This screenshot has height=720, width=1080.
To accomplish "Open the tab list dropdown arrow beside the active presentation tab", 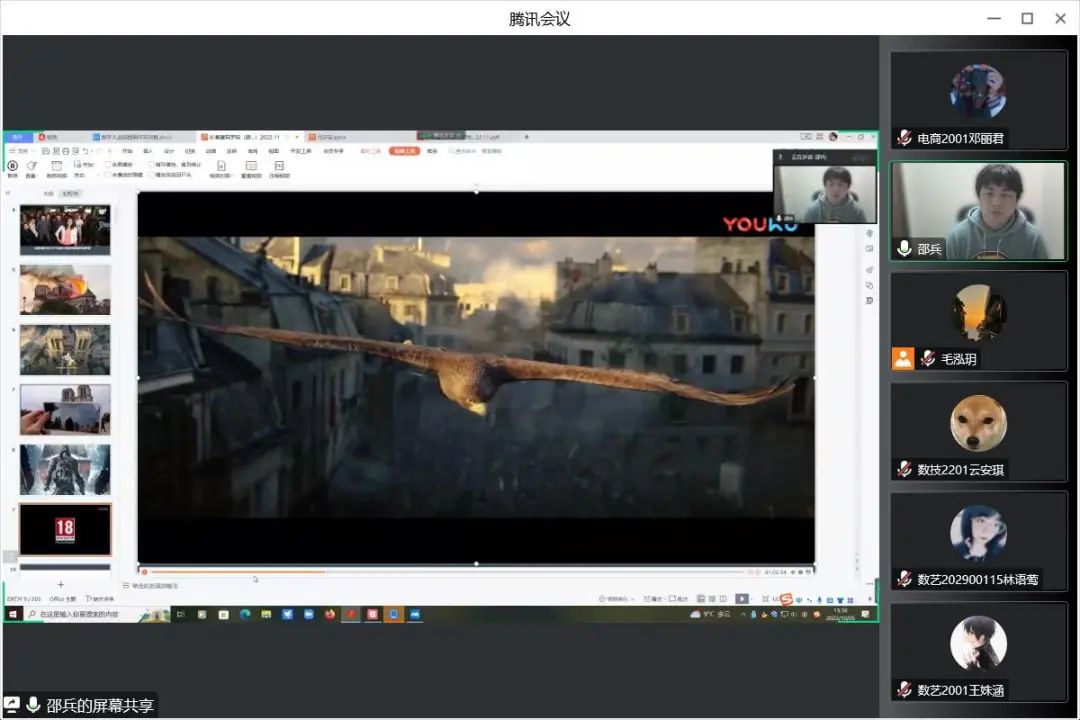I will [x=298, y=137].
